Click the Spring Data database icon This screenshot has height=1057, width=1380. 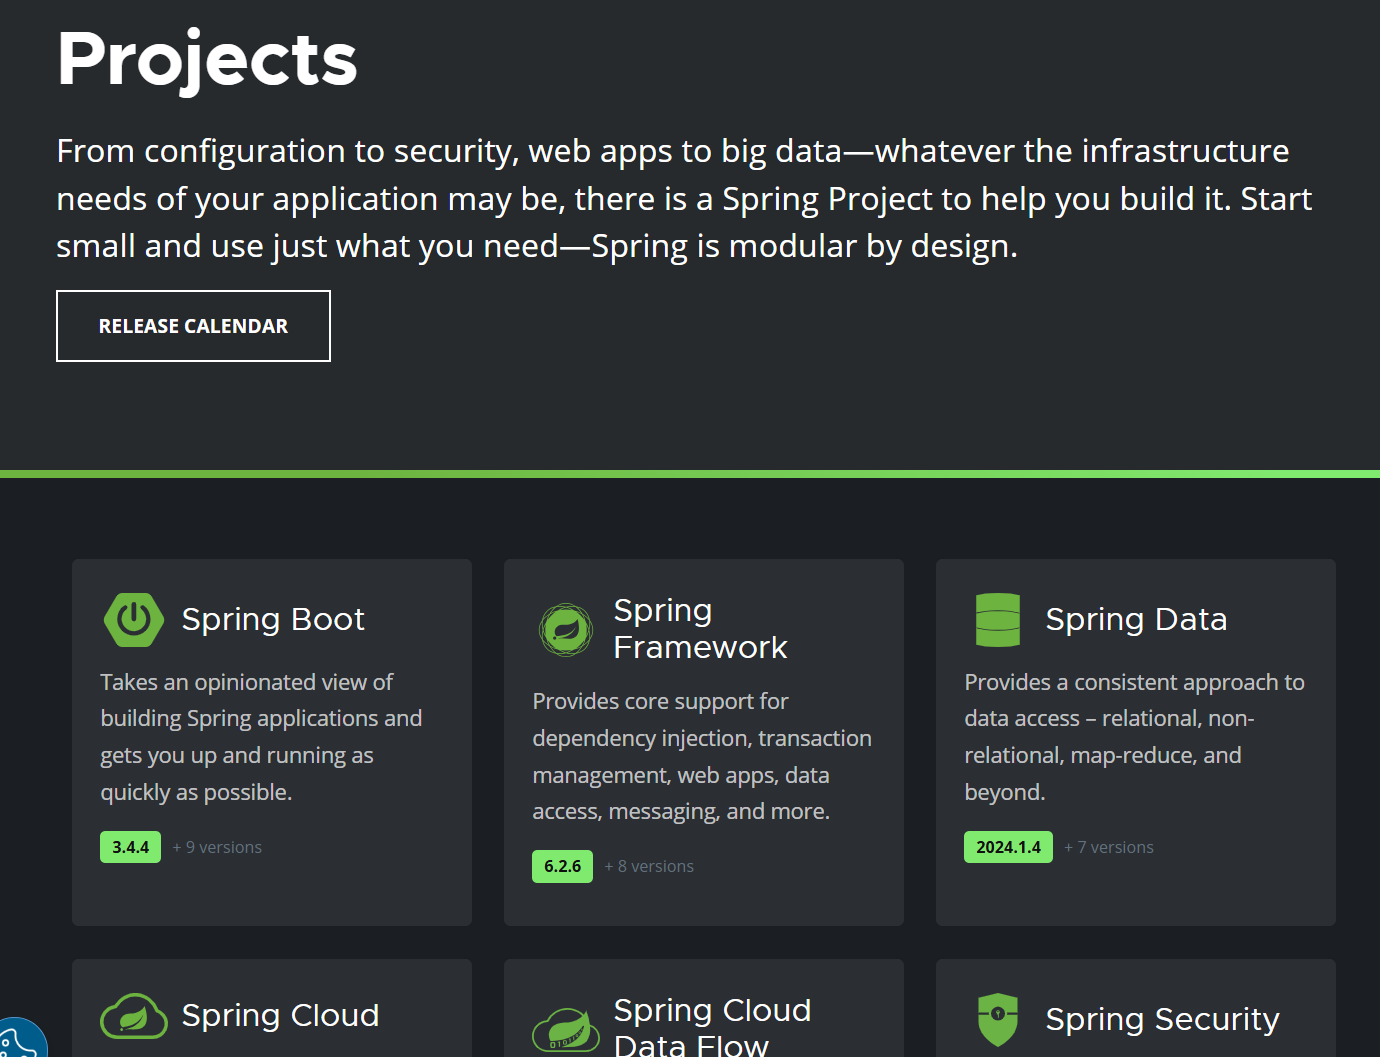(x=998, y=620)
